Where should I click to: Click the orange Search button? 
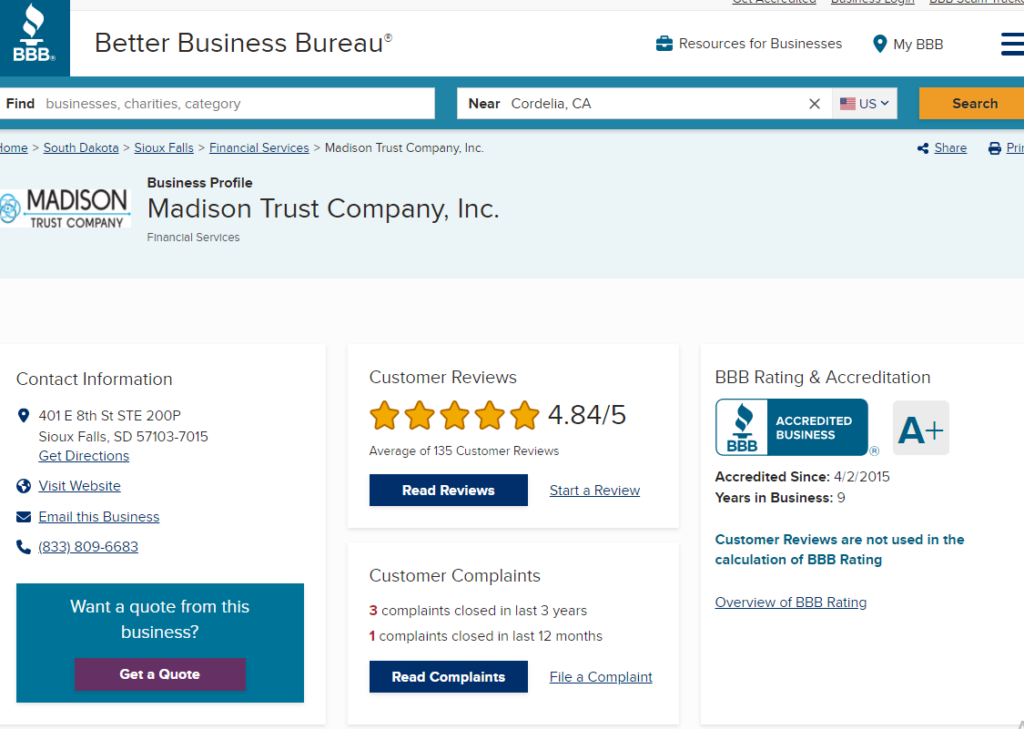point(972,103)
